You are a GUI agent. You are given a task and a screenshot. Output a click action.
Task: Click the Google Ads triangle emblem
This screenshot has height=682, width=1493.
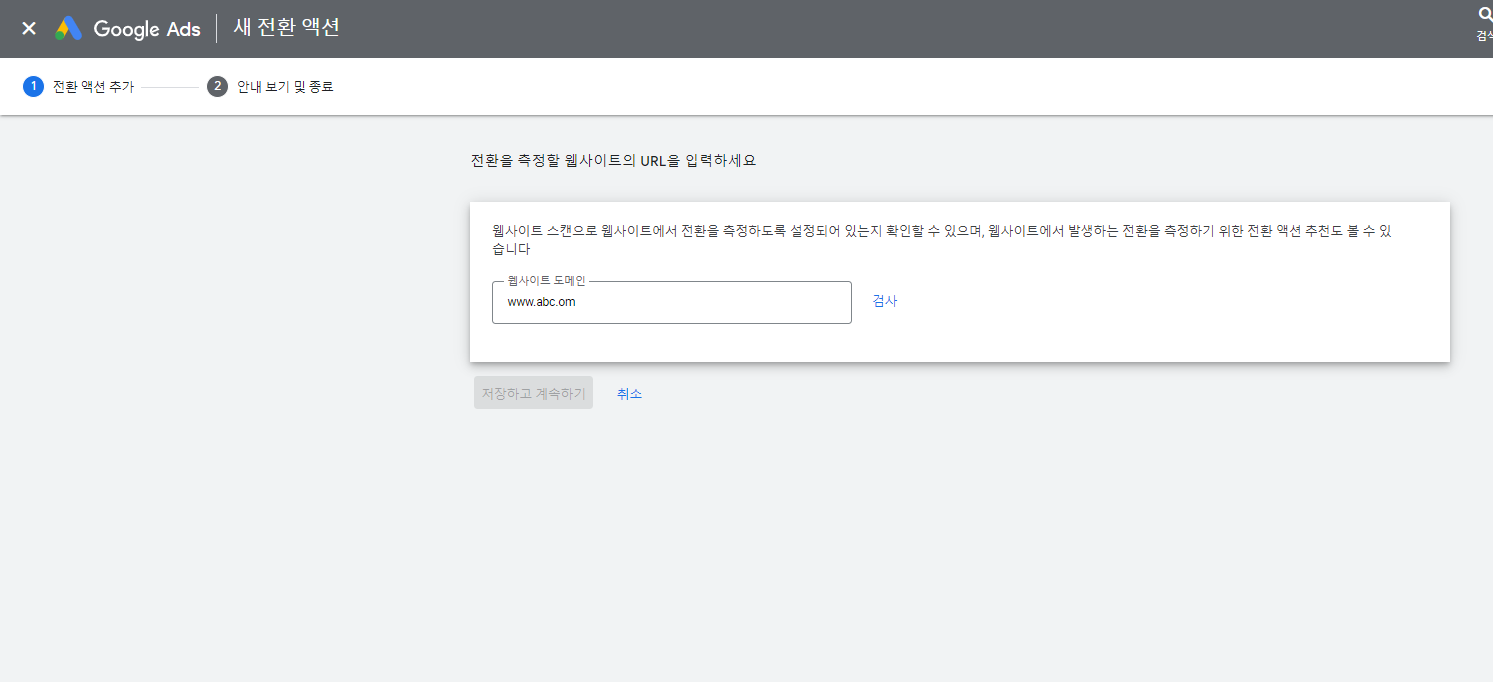68,28
